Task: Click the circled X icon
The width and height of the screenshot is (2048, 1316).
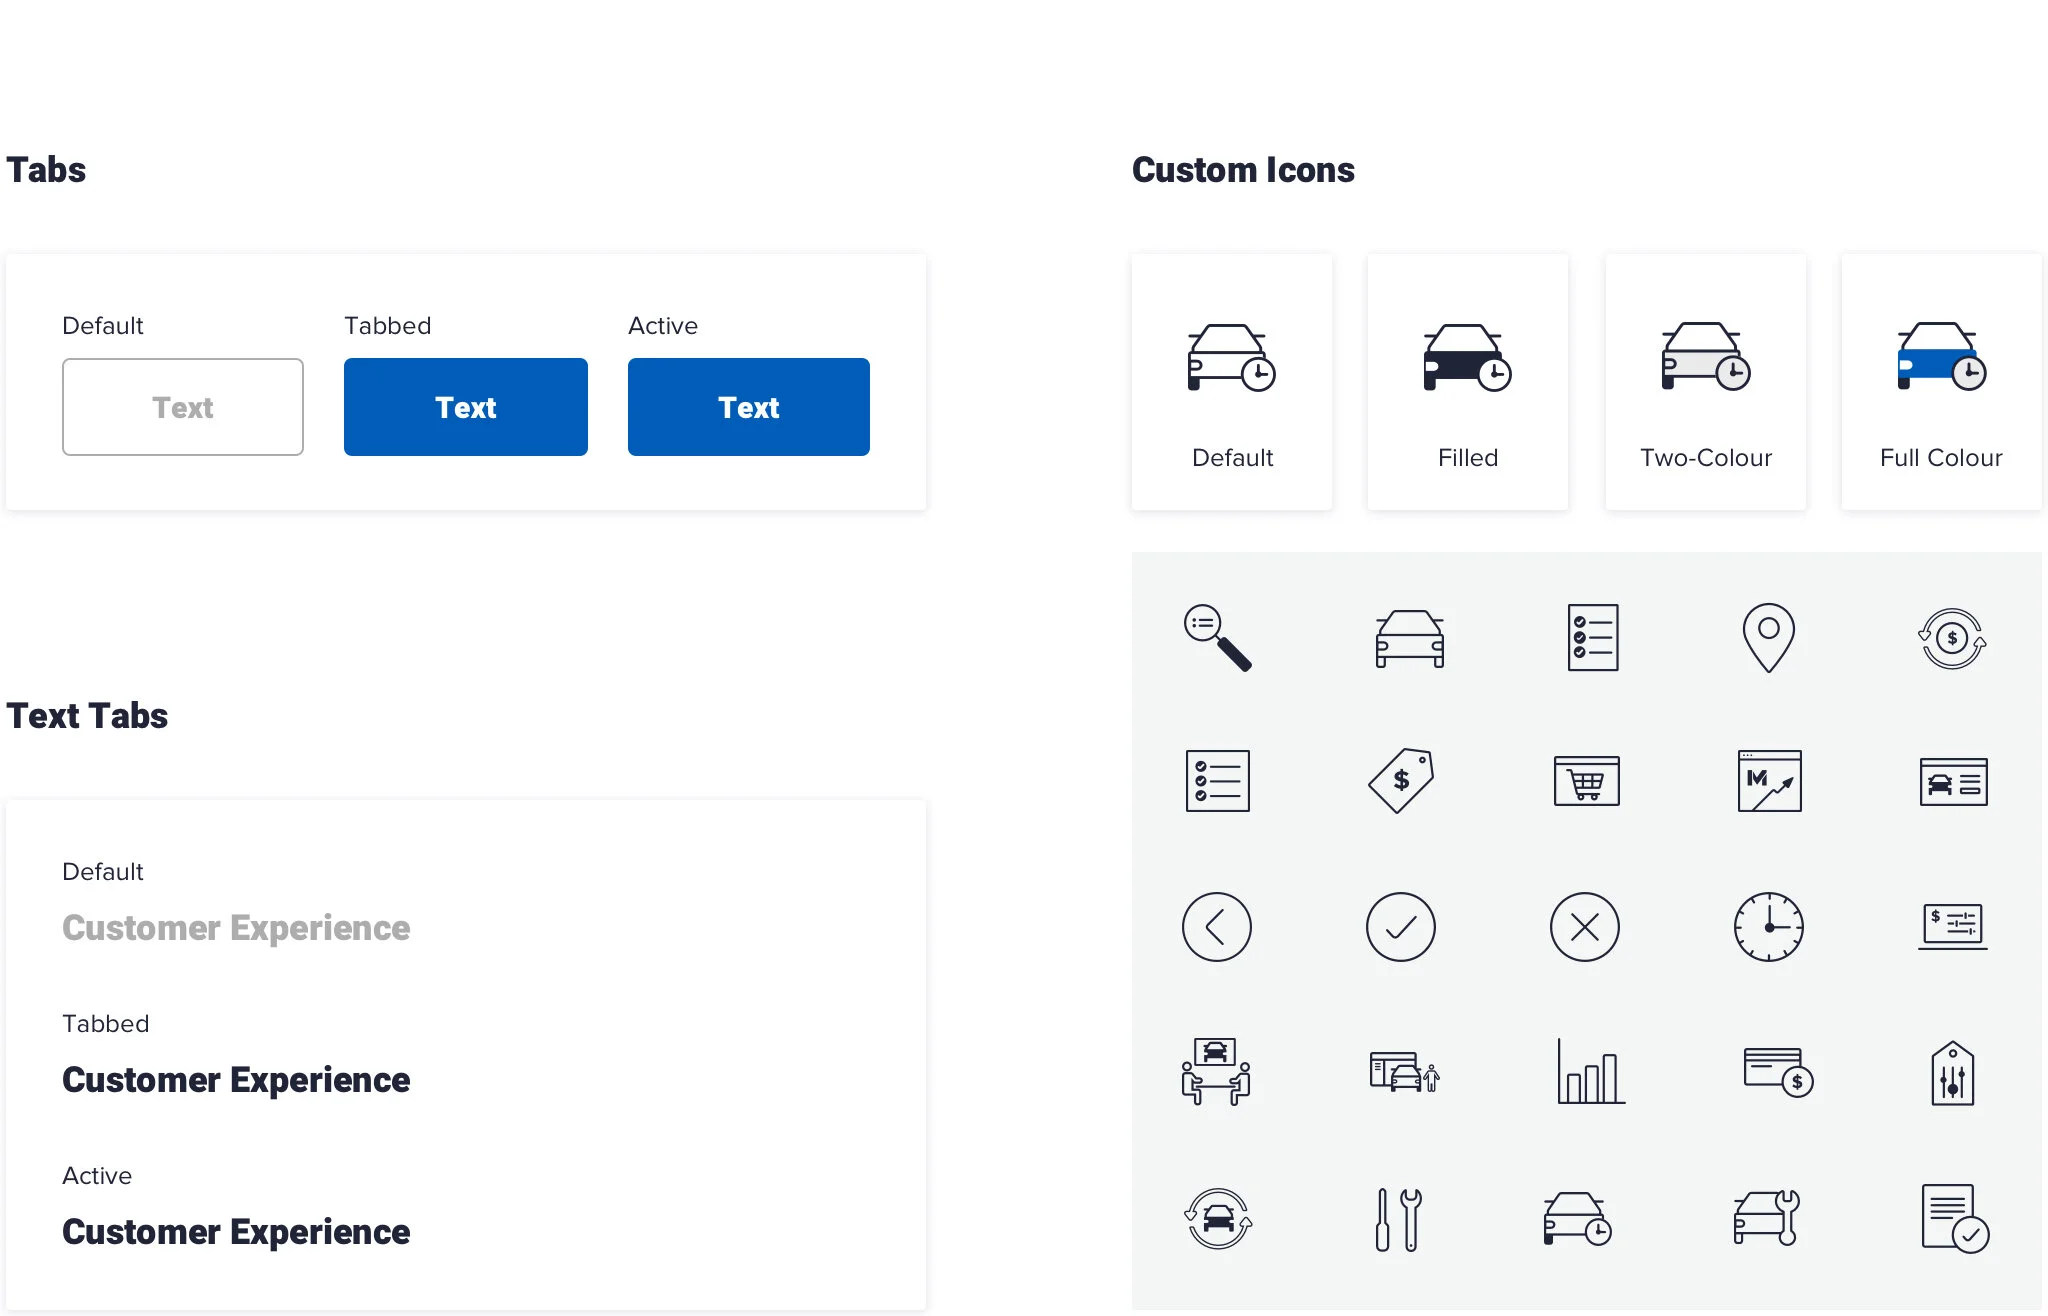Action: click(1584, 927)
